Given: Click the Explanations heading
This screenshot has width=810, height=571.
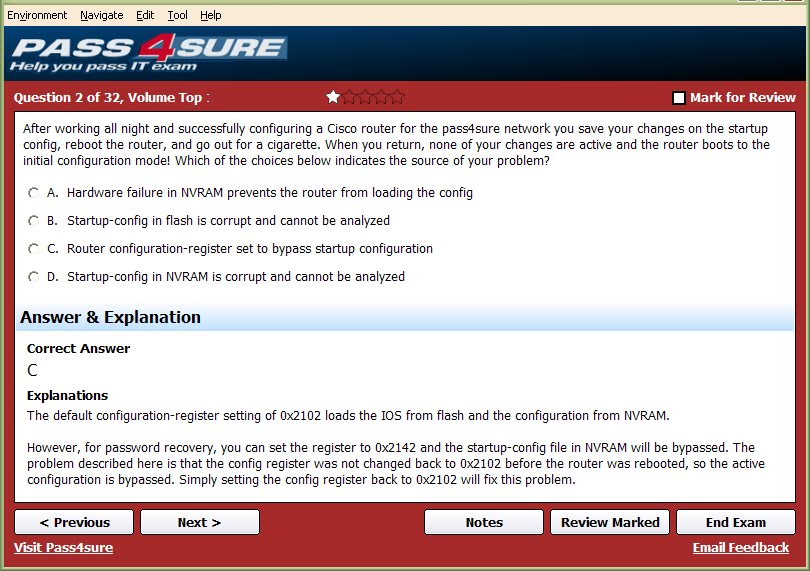Looking at the screenshot, I should [68, 396].
